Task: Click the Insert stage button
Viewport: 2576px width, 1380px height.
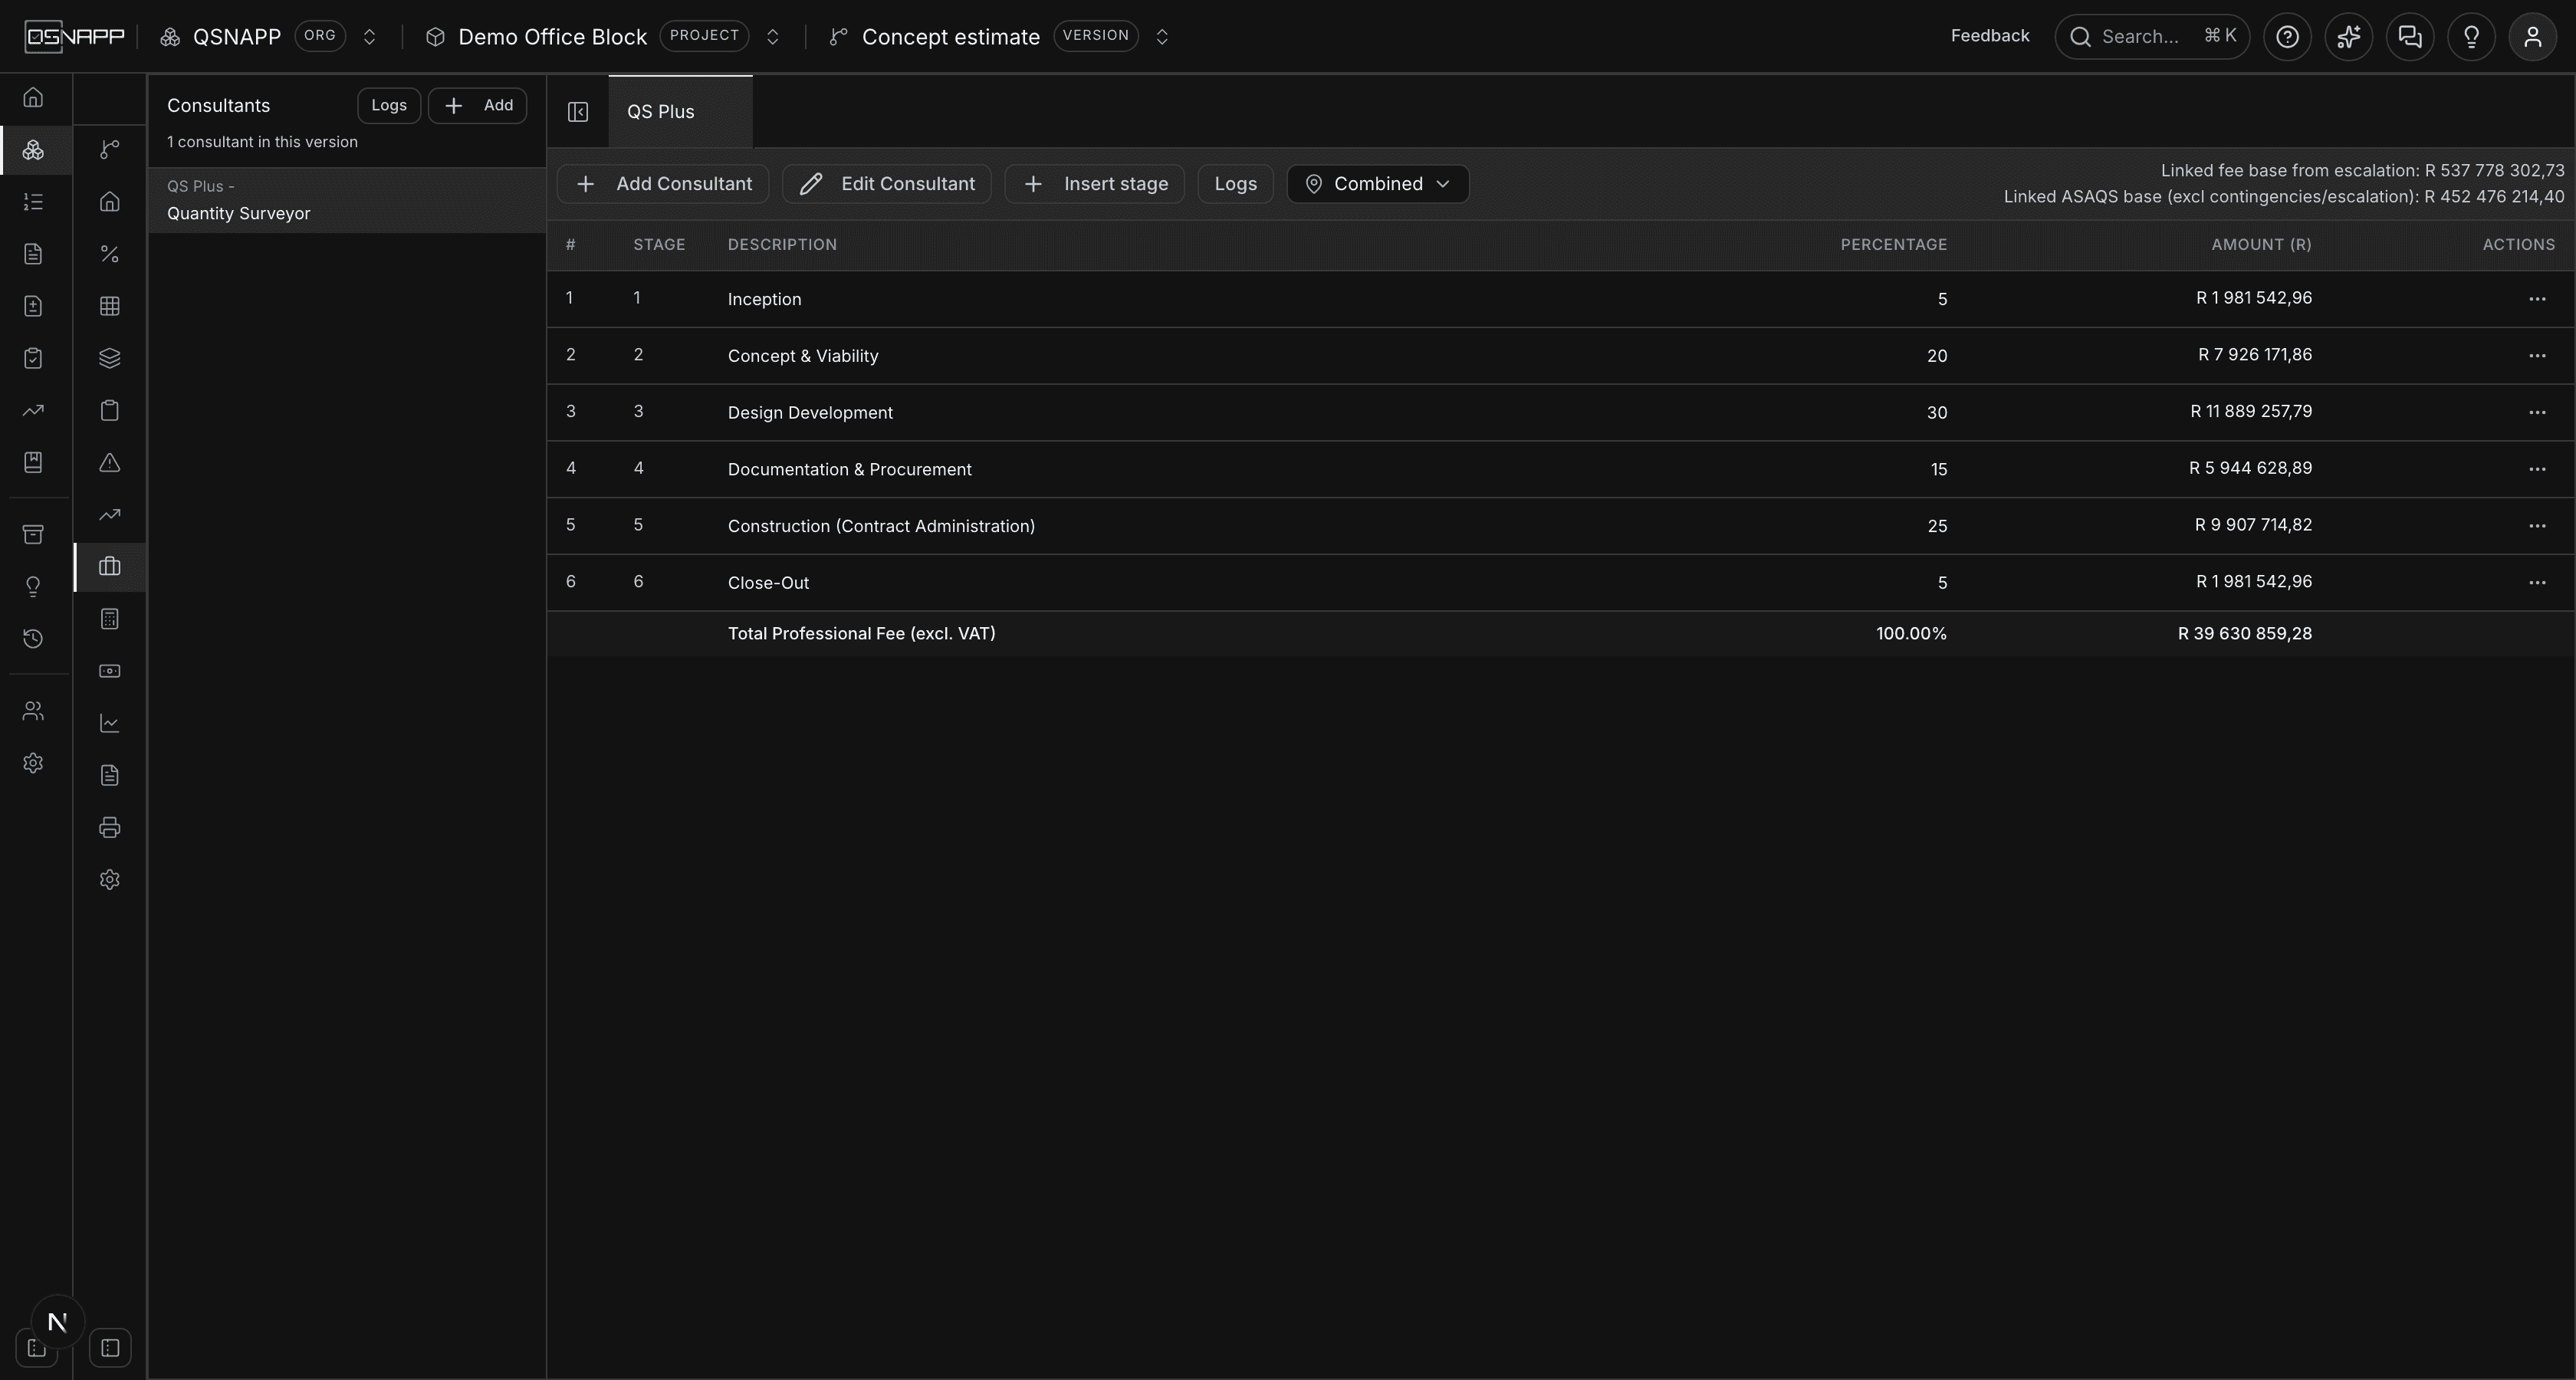Action: pyautogui.click(x=1095, y=184)
